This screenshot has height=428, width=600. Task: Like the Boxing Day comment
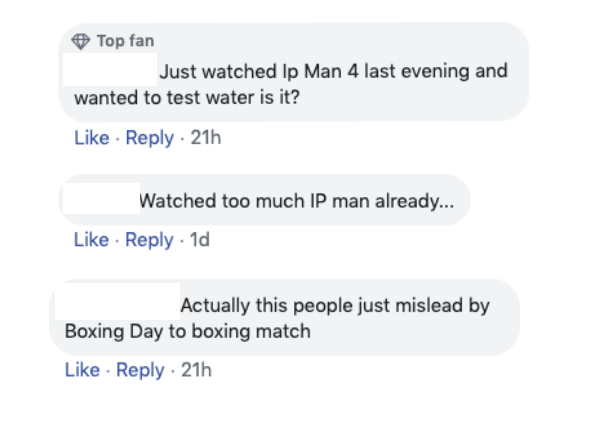(x=82, y=370)
